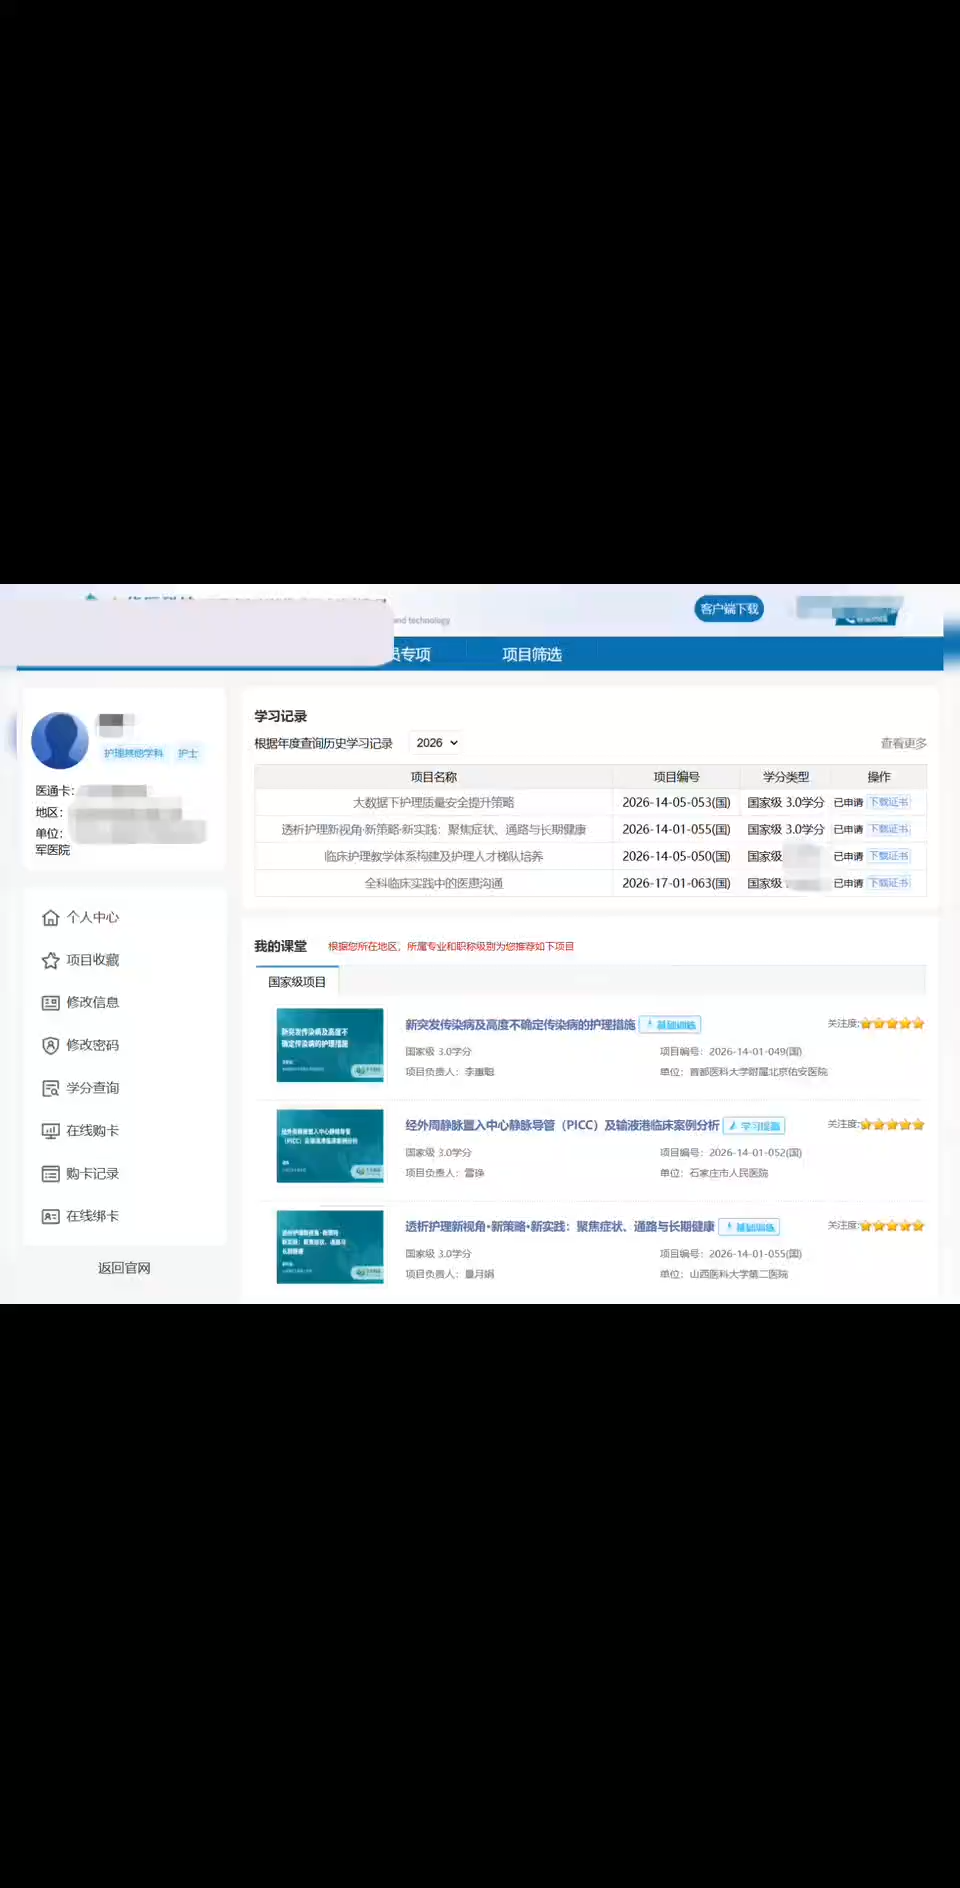Click 学习提醒 tag on the PICC course

click(x=754, y=1126)
